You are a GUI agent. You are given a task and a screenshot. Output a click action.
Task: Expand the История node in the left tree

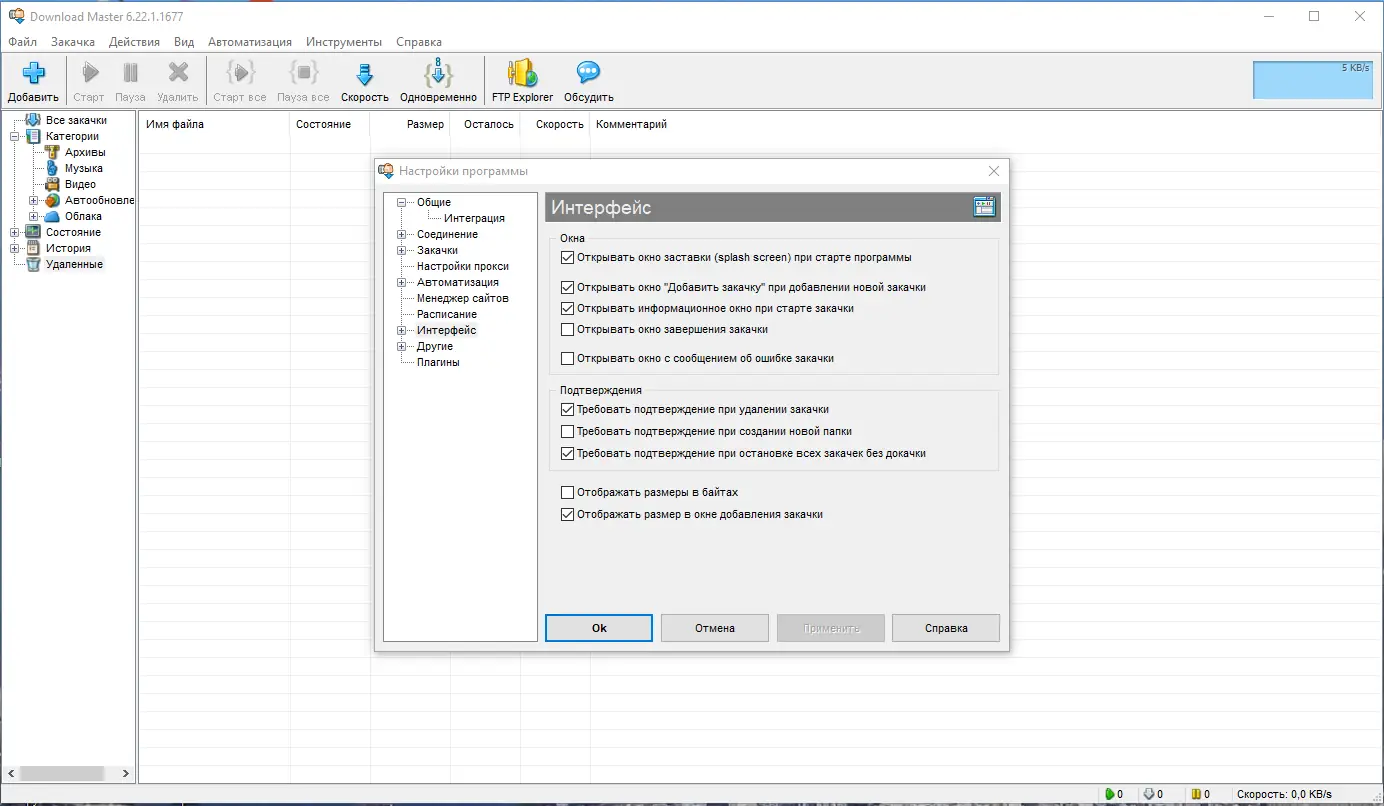pyautogui.click(x=15, y=248)
